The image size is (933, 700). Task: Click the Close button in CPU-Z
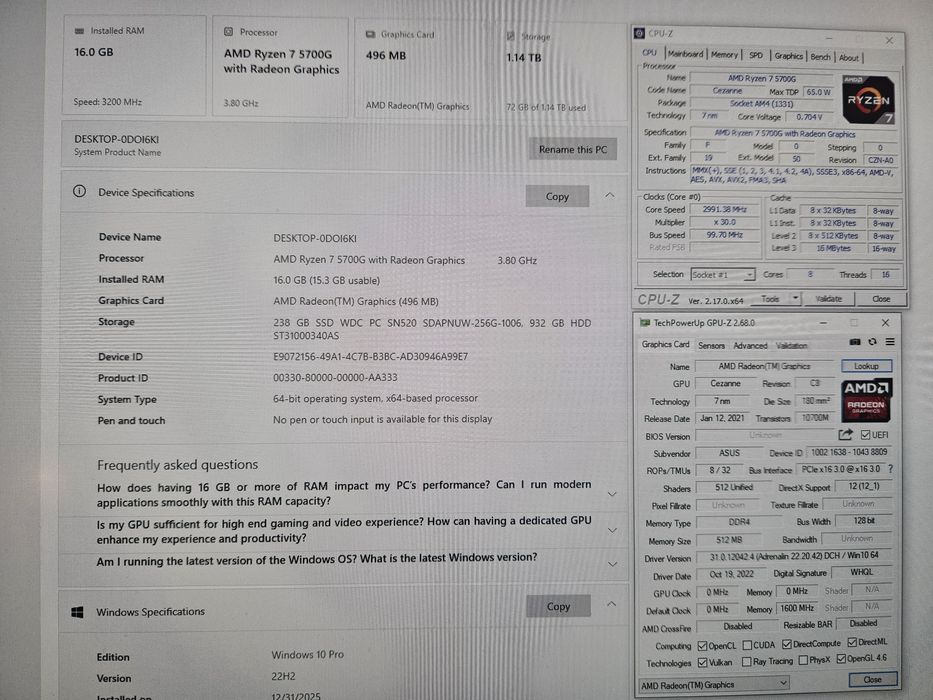[881, 299]
